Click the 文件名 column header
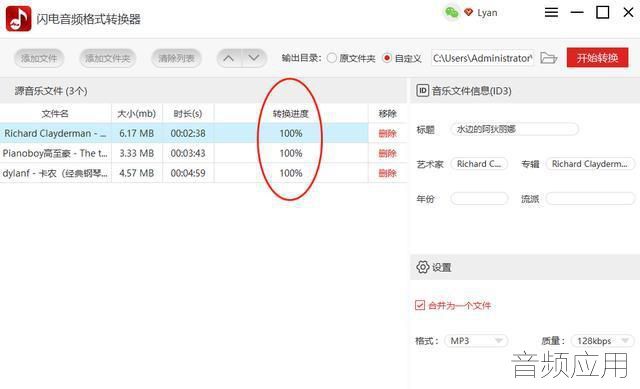Viewport: 640px width, 389px height. (x=55, y=113)
